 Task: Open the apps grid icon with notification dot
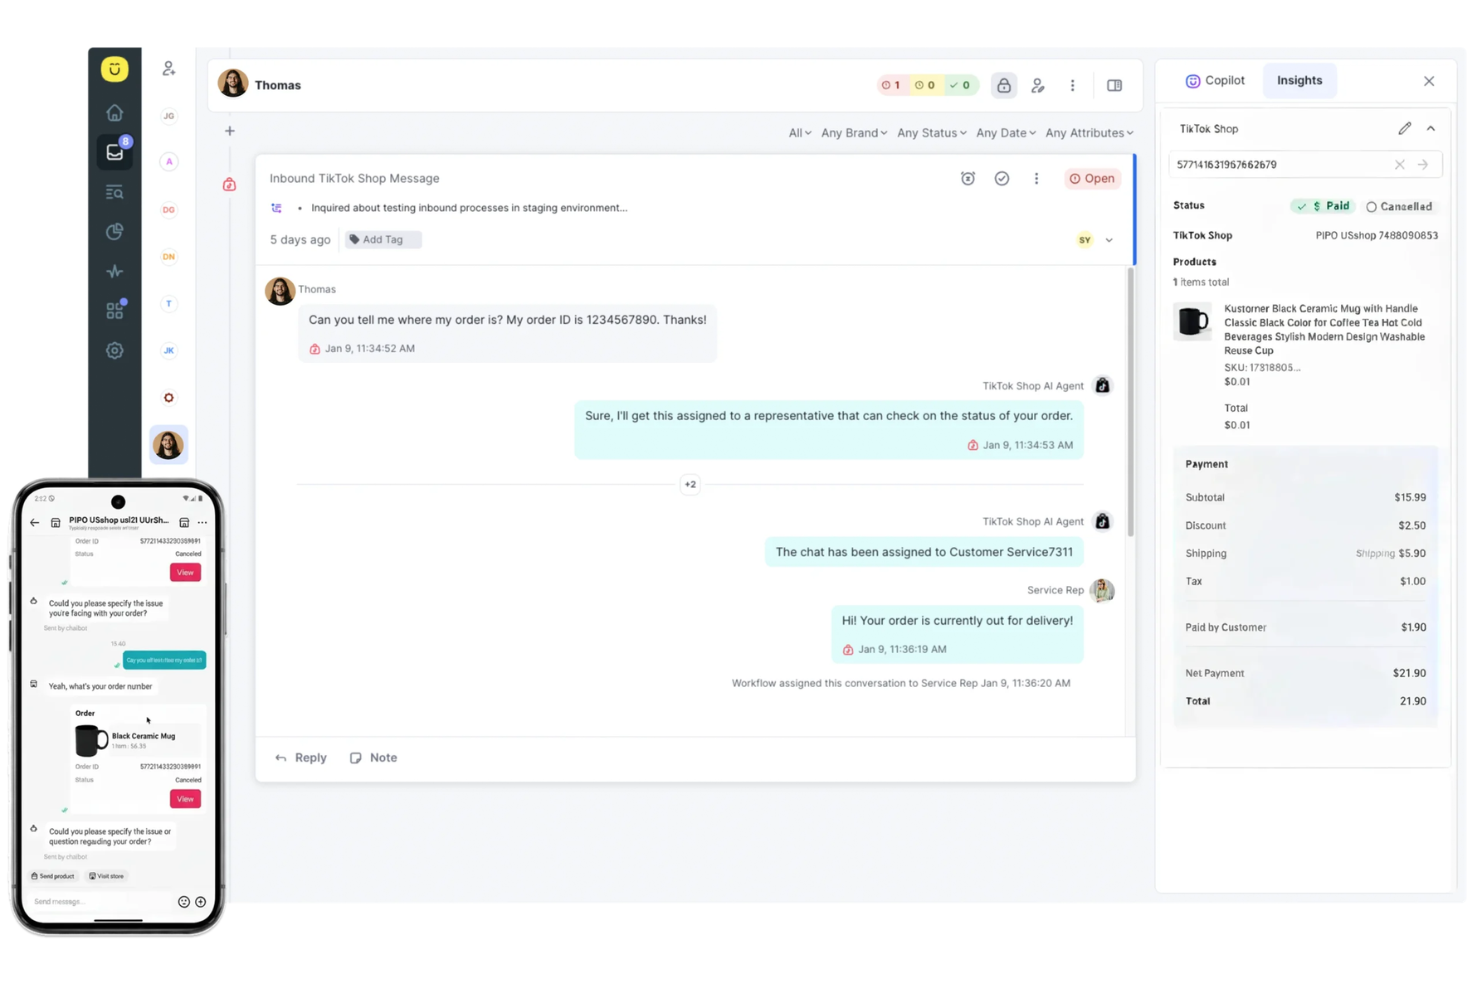point(114,310)
